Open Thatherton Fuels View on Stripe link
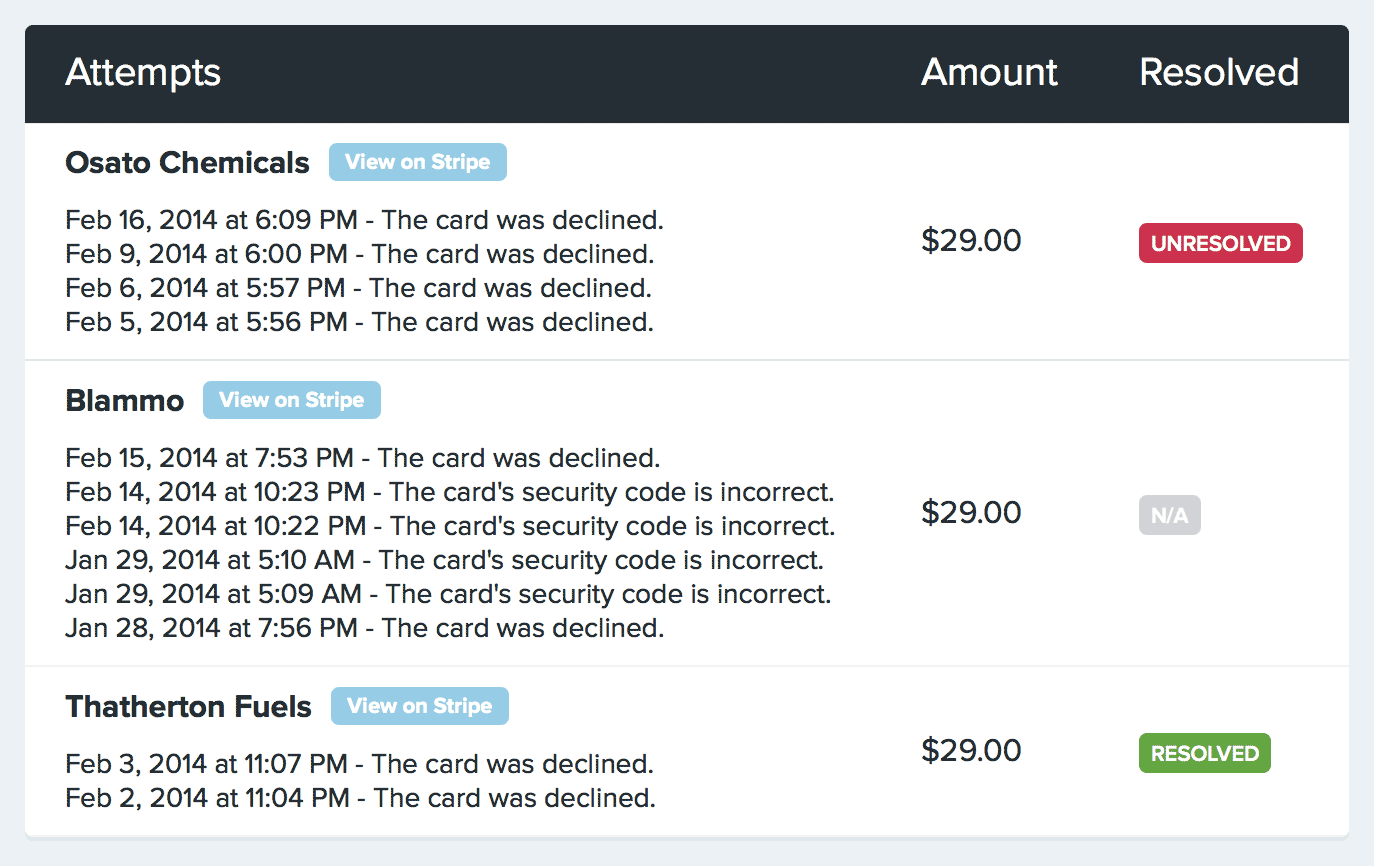The image size is (1374, 866). click(x=419, y=706)
